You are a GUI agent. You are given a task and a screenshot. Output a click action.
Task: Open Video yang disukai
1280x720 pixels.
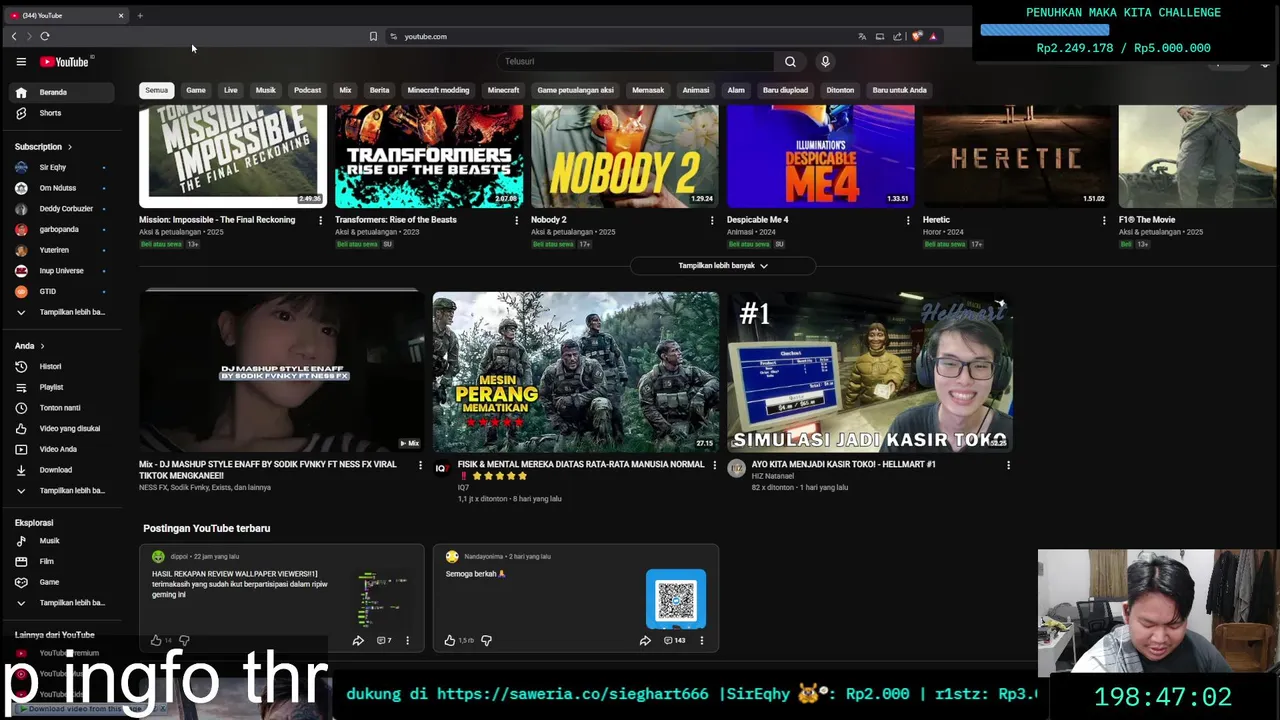tap(61, 428)
